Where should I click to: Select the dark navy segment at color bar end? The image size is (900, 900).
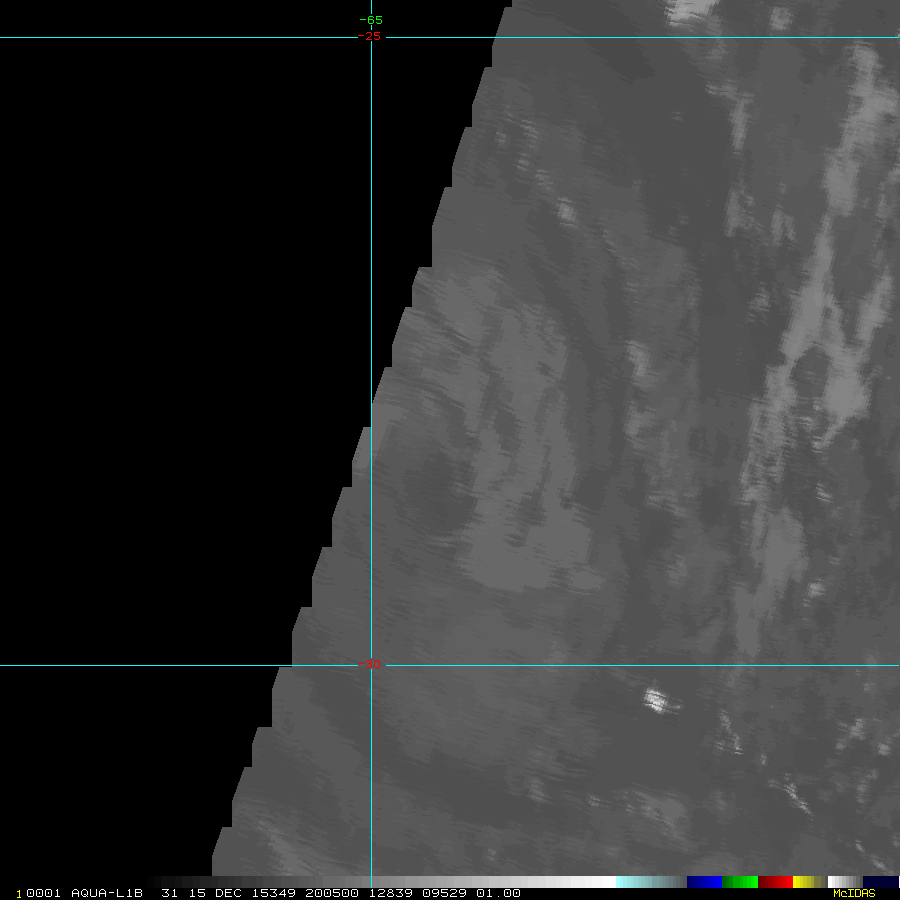[880, 882]
